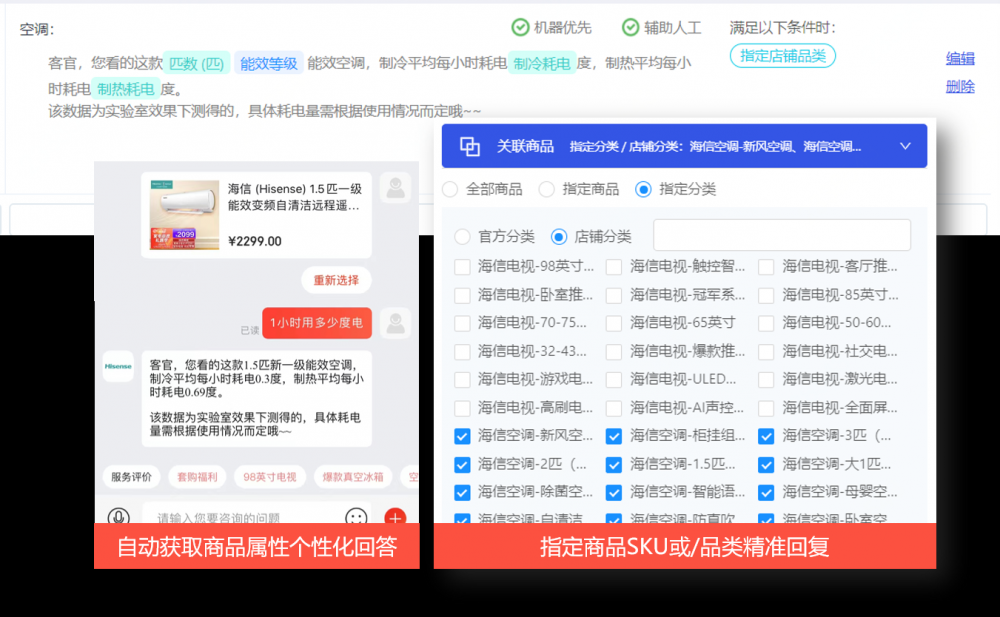Click the user avatar beside 1小时用多少度电
The width and height of the screenshot is (1000, 617).
pyautogui.click(x=395, y=323)
